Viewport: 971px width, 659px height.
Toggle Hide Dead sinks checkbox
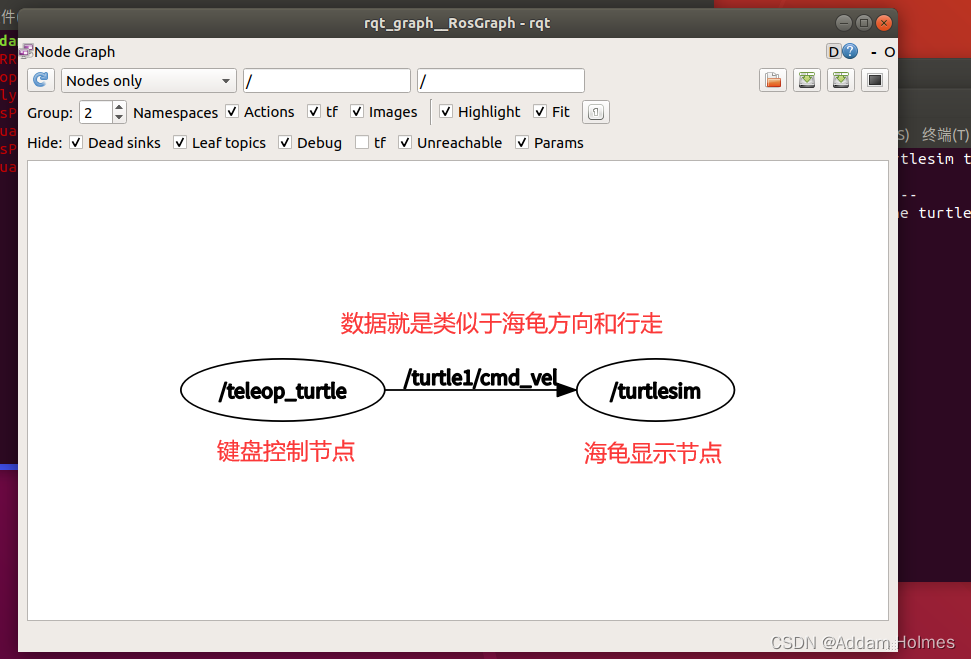click(76, 142)
